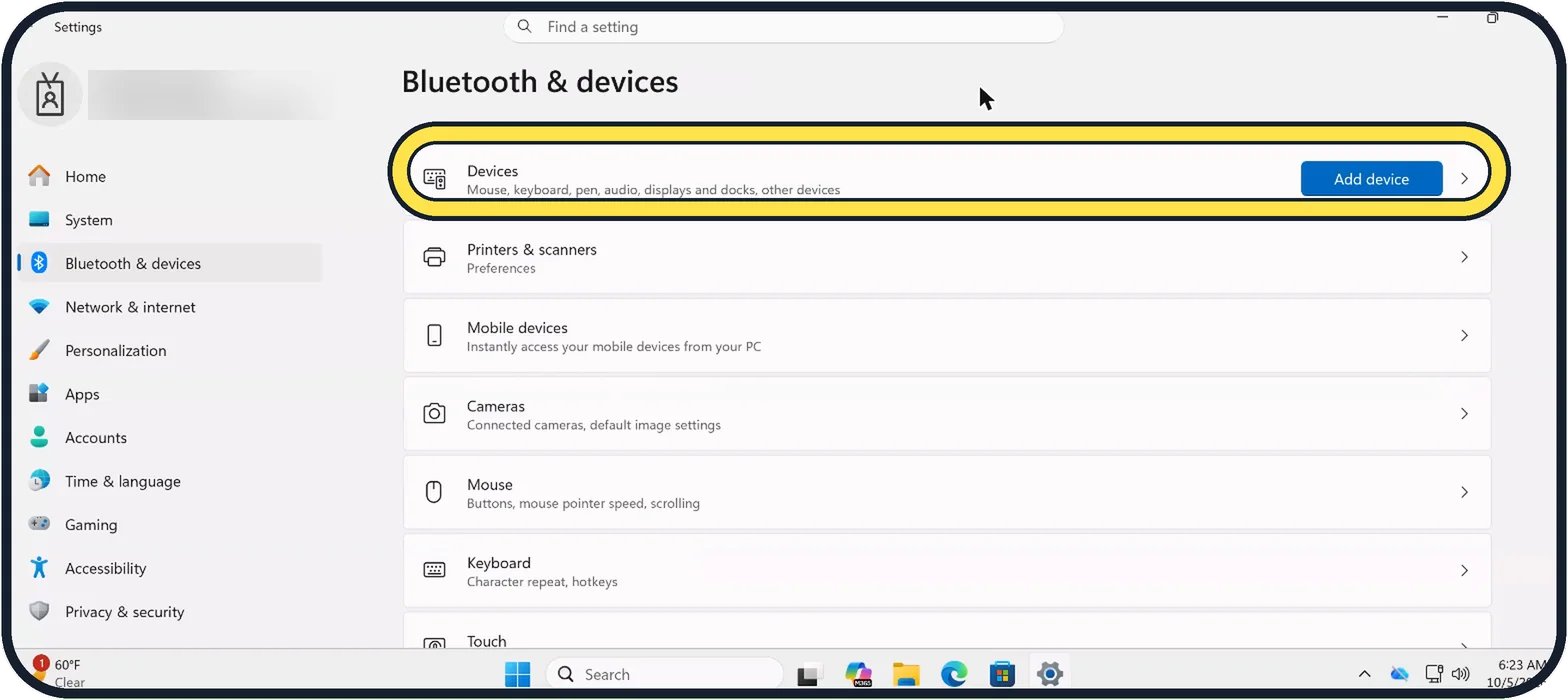This screenshot has height=700, width=1568.
Task: Click the Personalization paintbrush icon
Action: (39, 350)
